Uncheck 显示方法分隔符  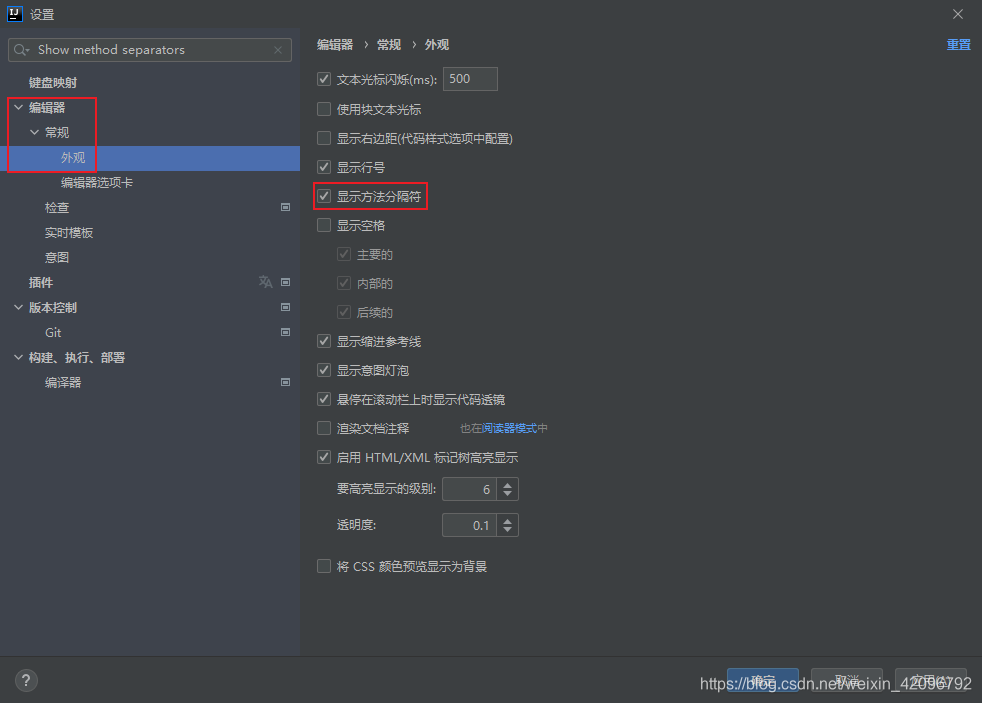pyautogui.click(x=324, y=195)
